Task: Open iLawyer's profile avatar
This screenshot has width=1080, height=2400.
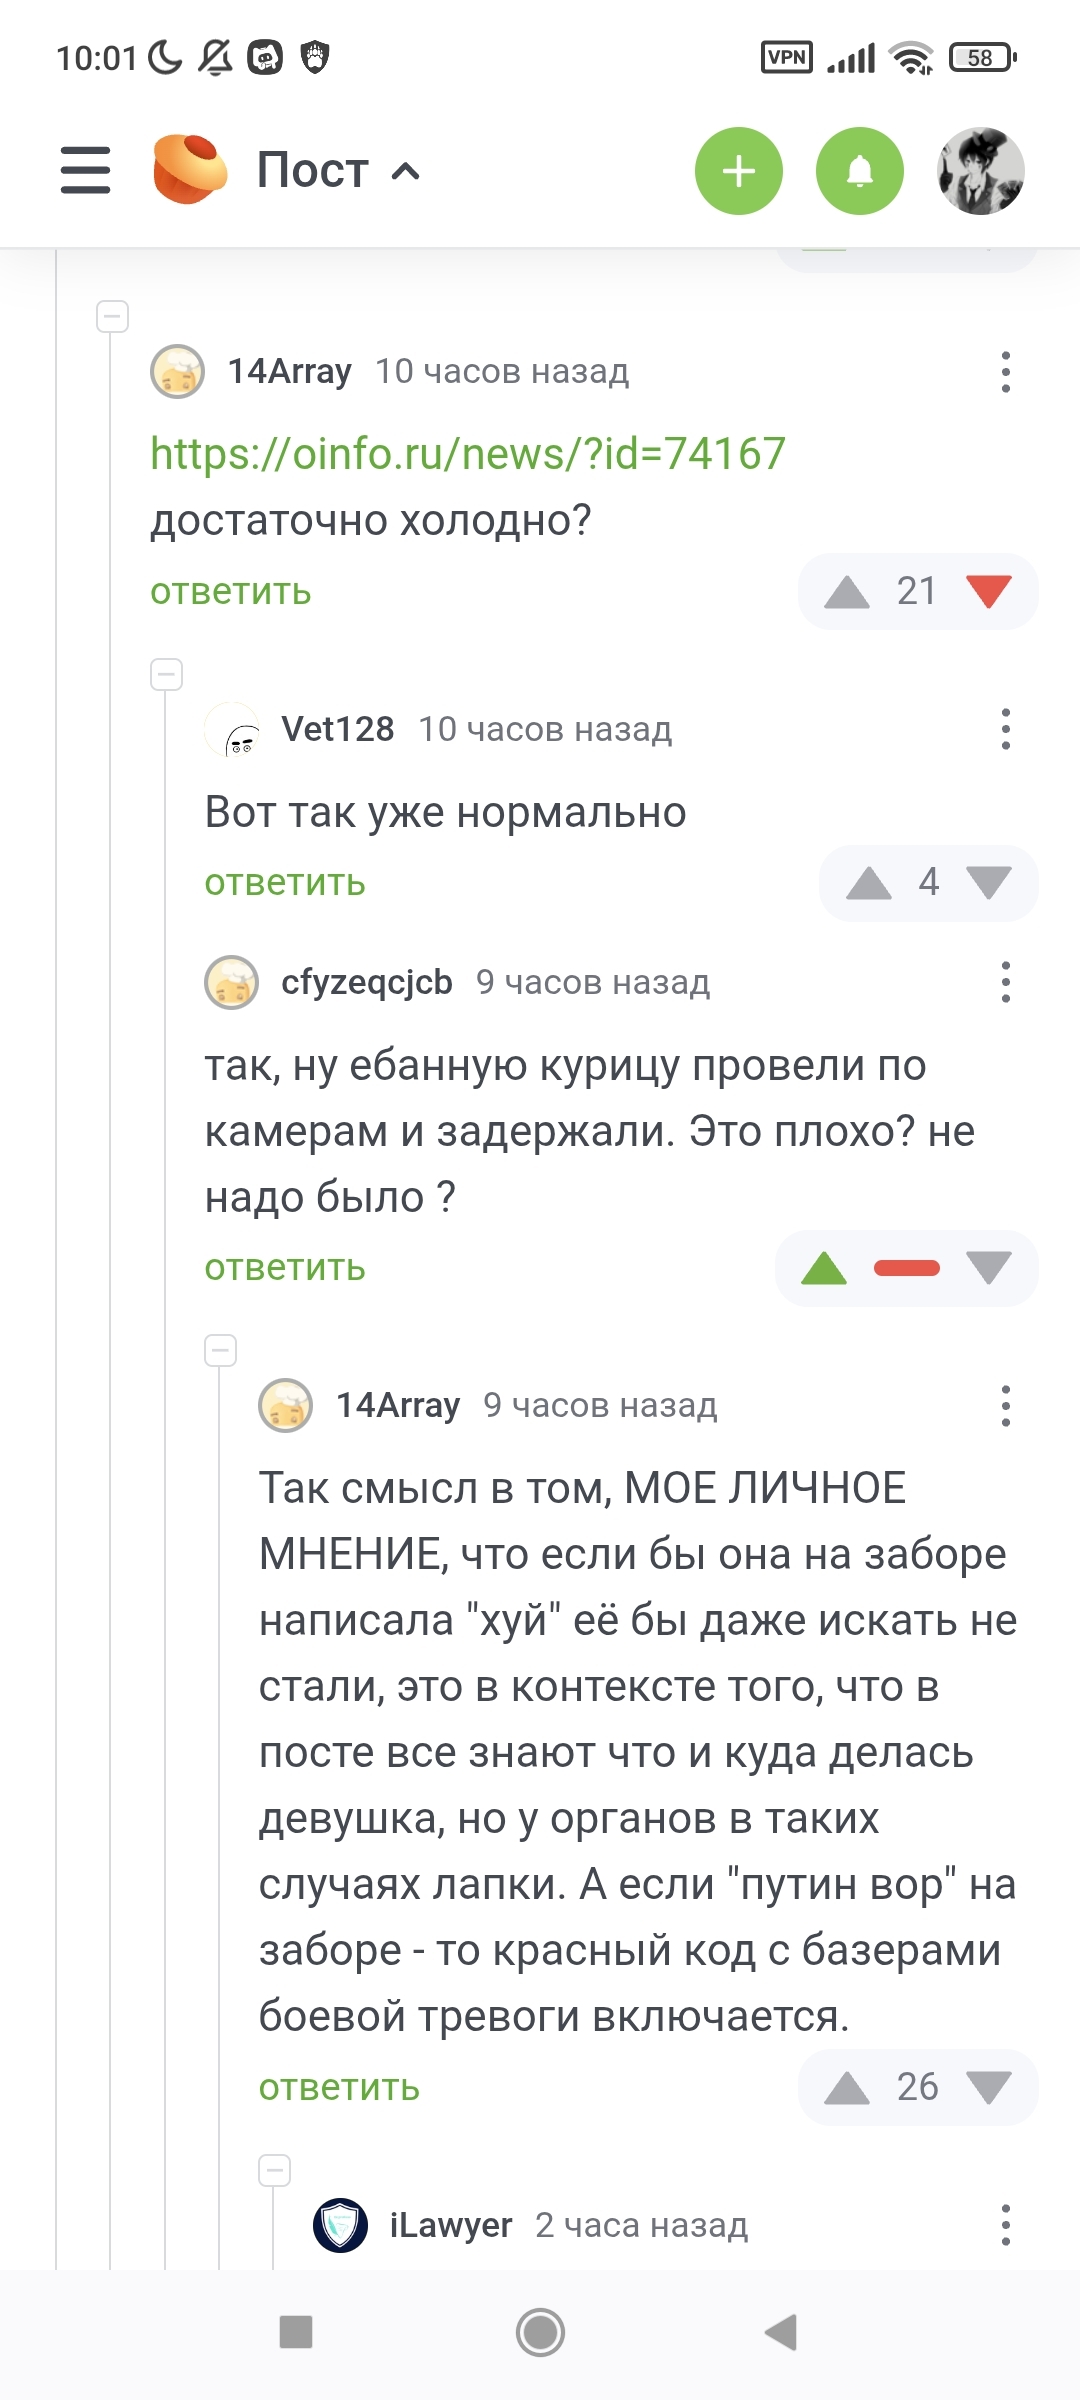Action: pos(341,2225)
